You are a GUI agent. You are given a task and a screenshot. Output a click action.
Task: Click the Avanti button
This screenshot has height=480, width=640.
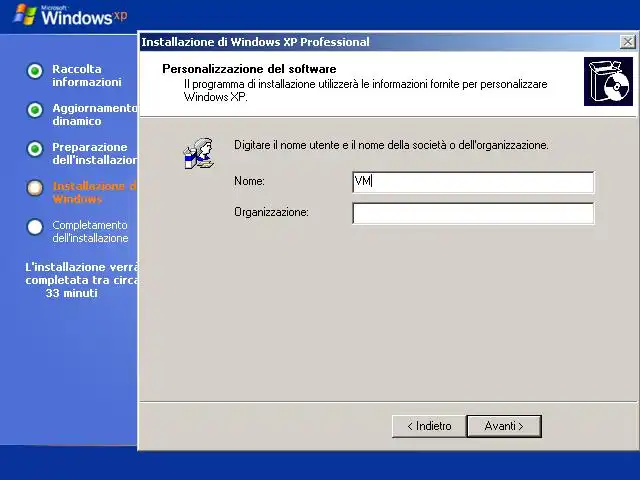(x=504, y=426)
